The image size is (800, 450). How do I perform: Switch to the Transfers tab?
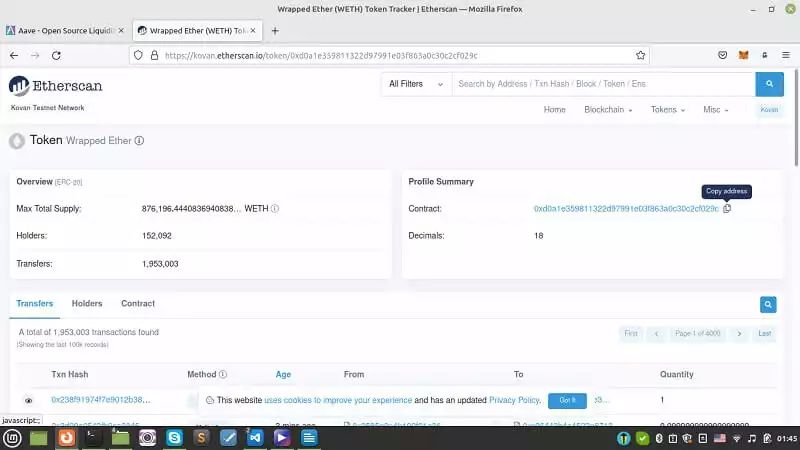pos(35,304)
